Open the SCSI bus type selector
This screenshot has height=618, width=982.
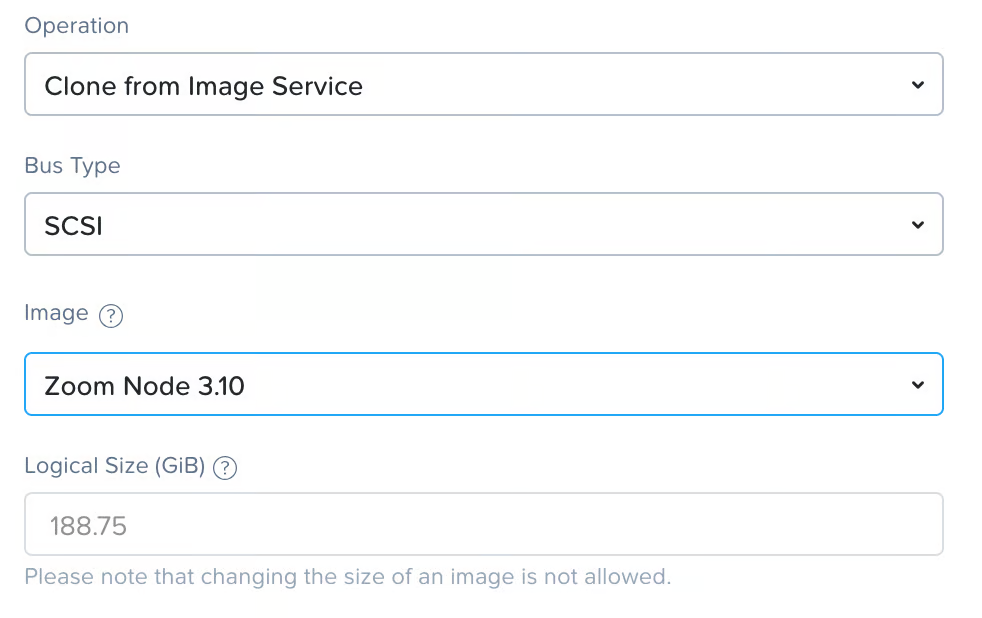[x=483, y=225]
